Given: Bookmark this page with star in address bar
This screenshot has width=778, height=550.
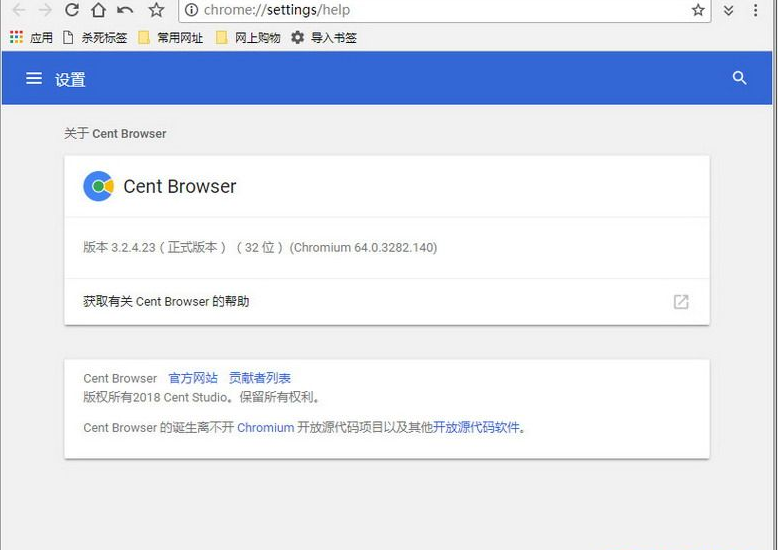Looking at the screenshot, I should [x=698, y=9].
